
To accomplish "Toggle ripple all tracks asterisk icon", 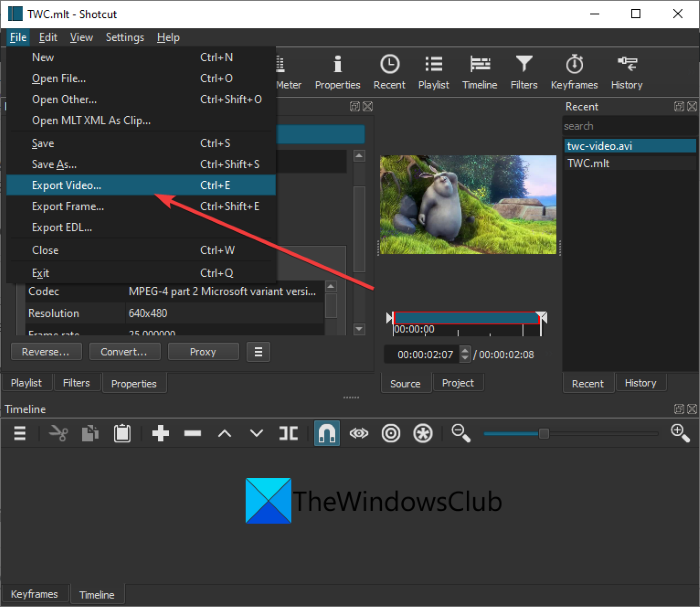I will coord(423,433).
